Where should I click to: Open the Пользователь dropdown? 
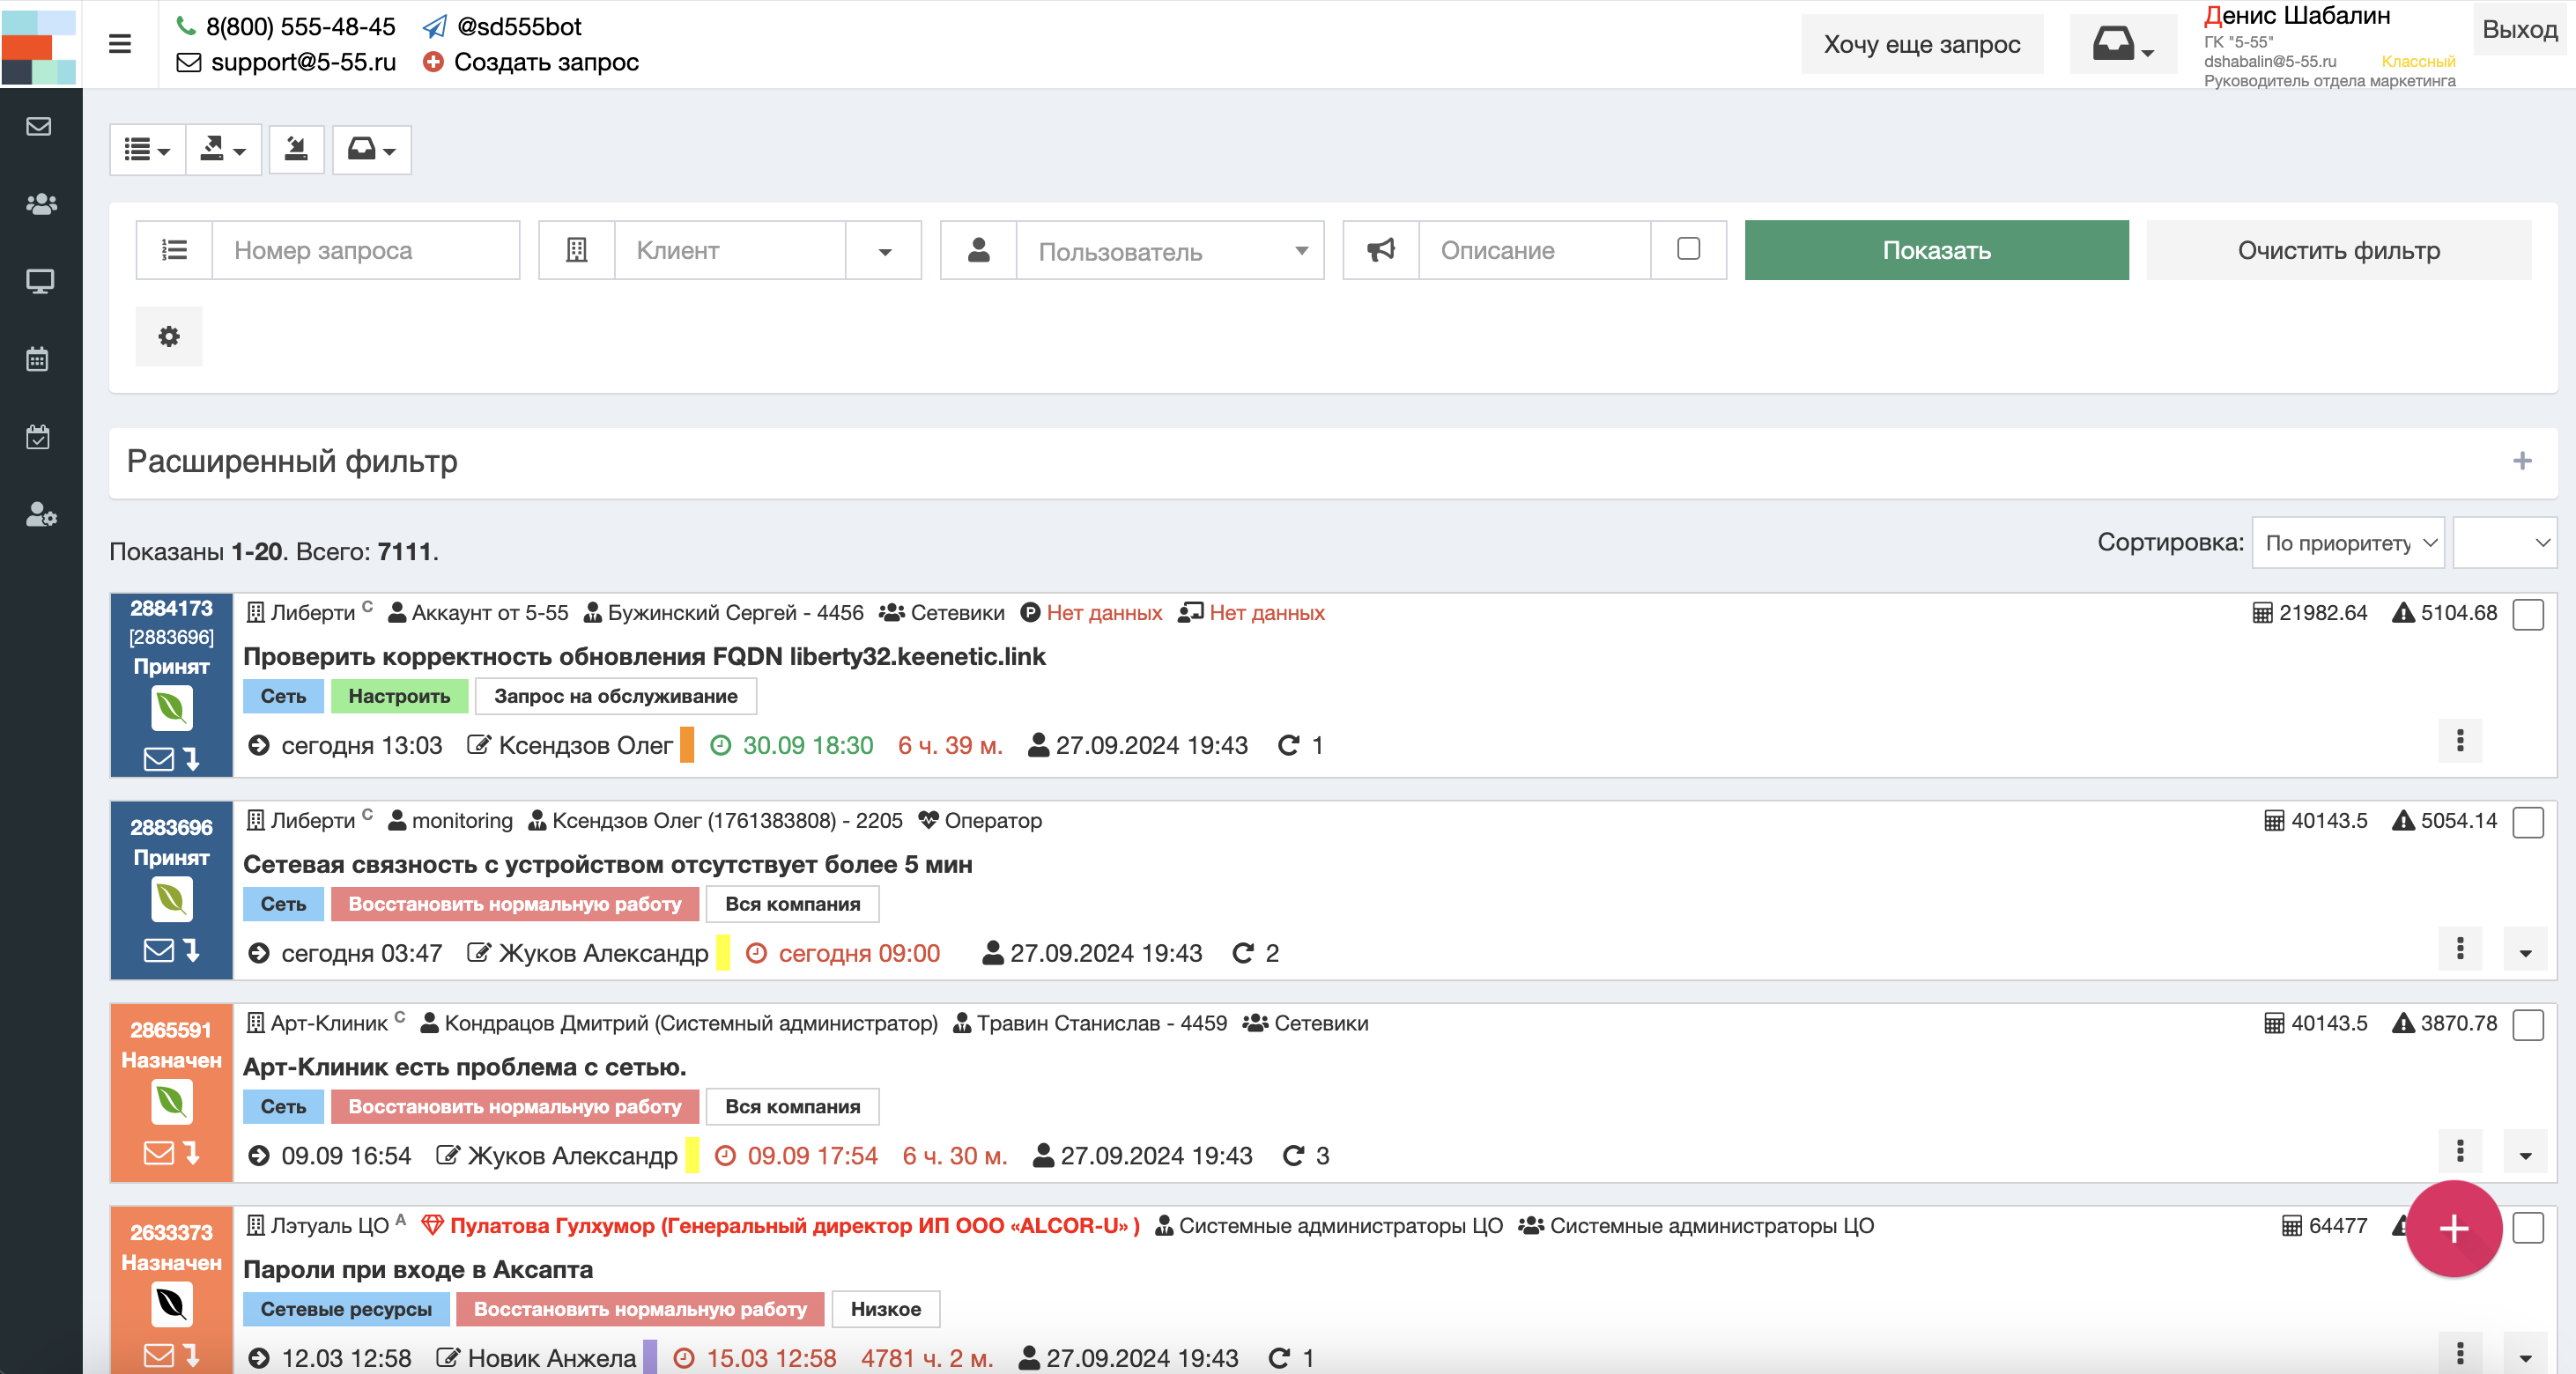1168,251
